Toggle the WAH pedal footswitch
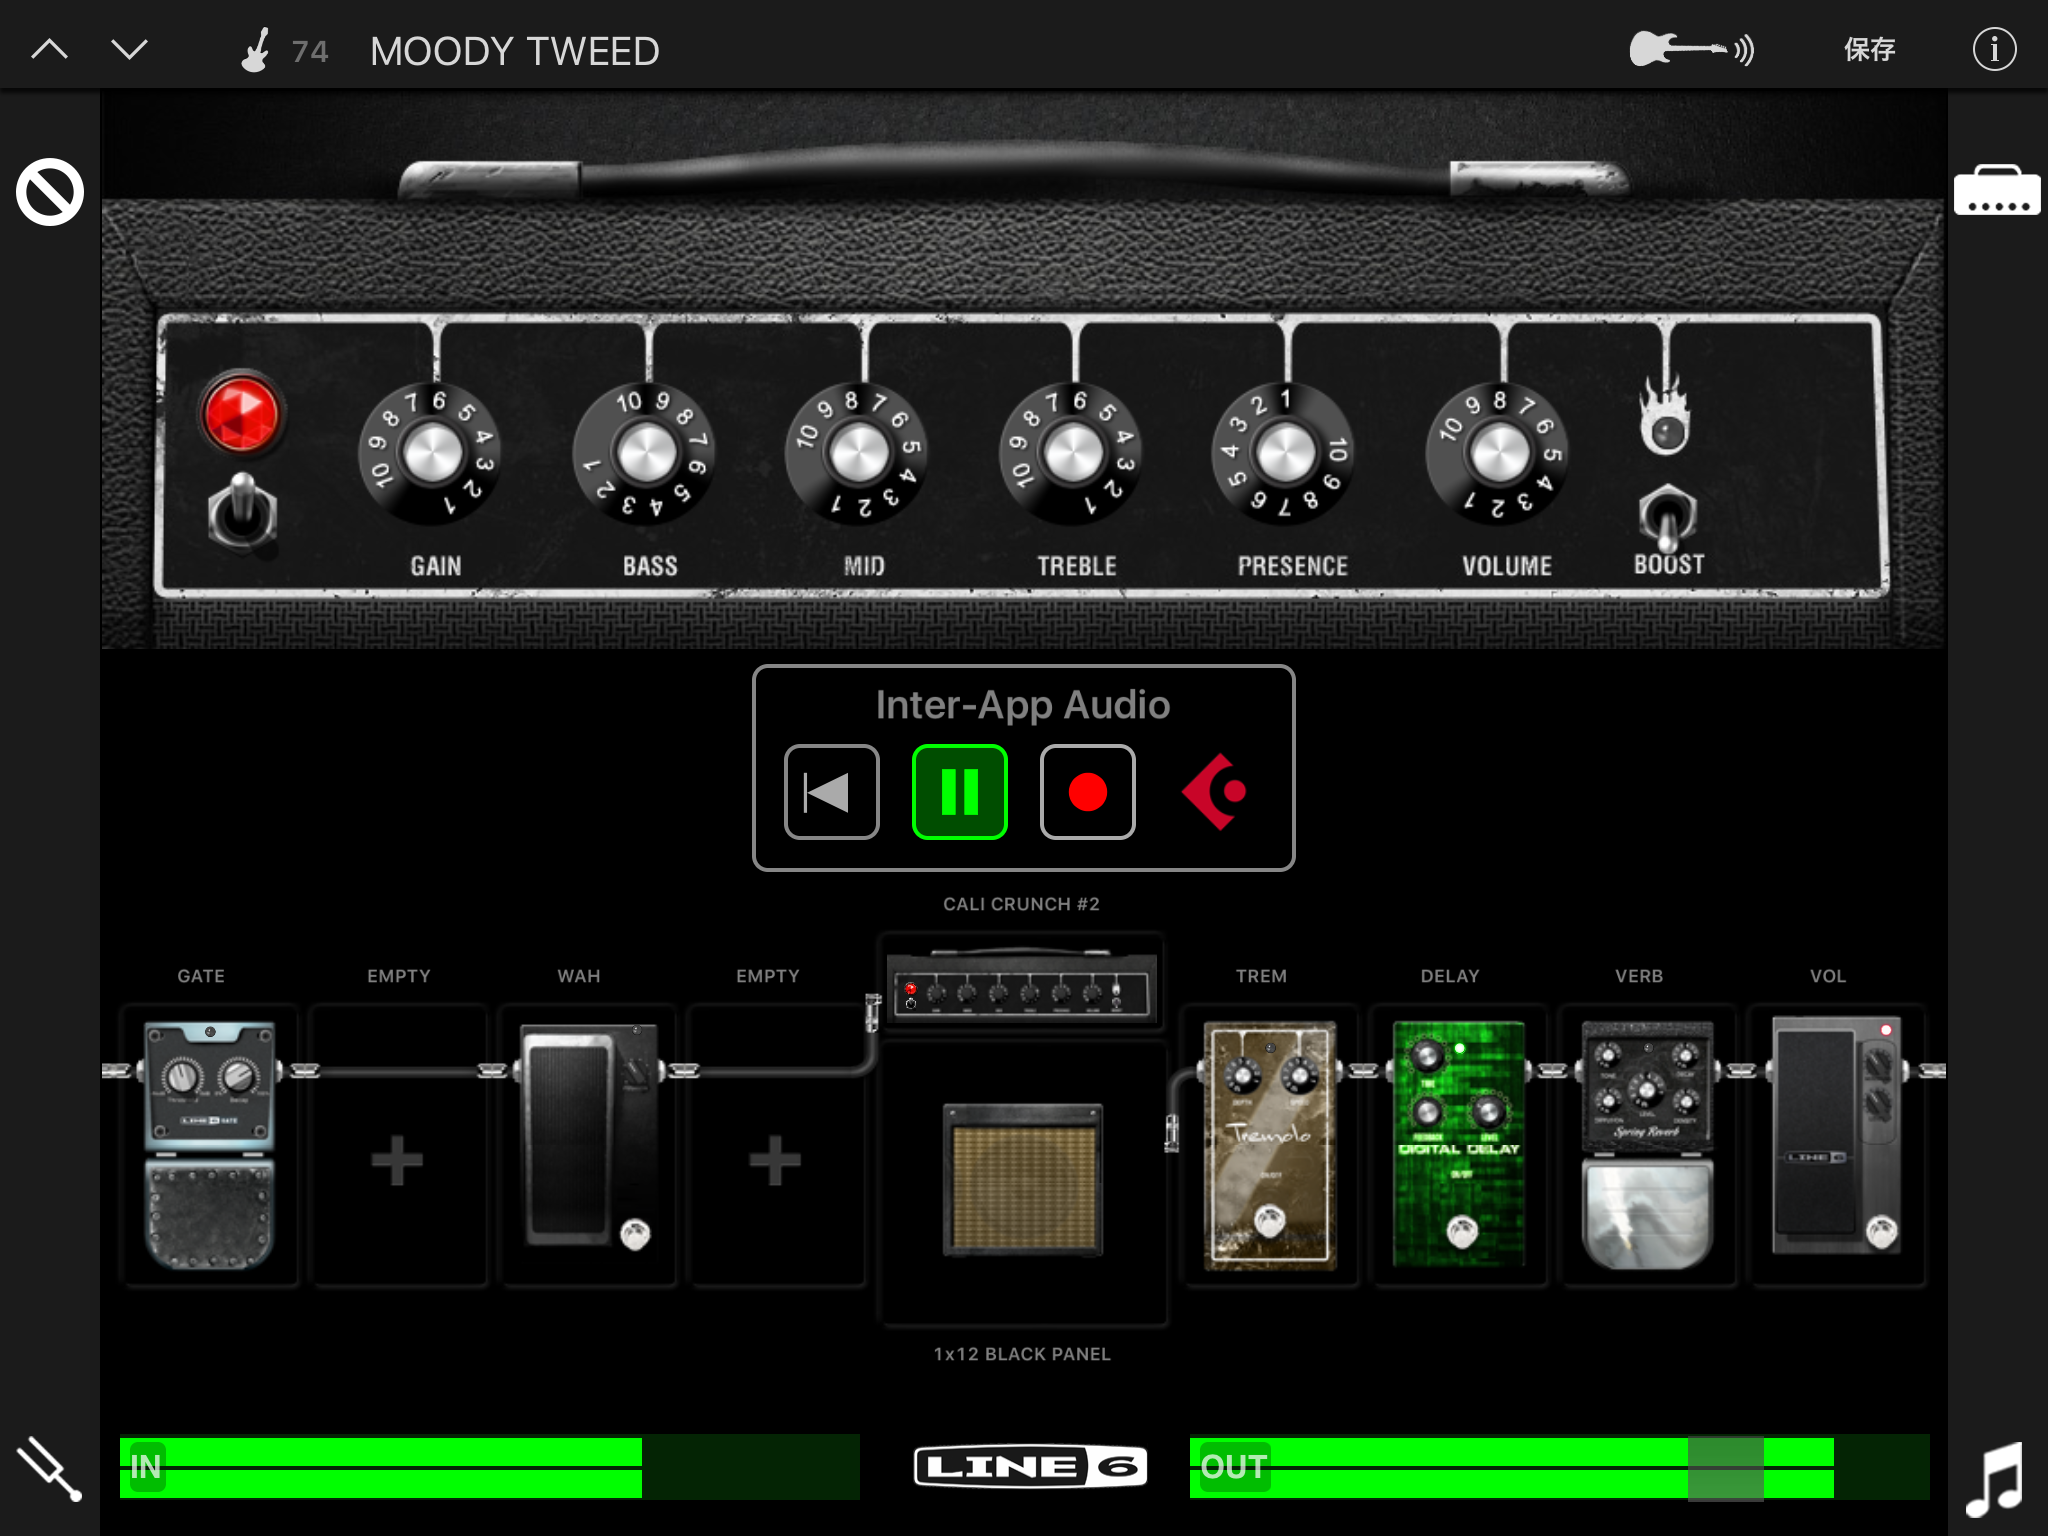This screenshot has width=2048, height=1536. 635,1234
